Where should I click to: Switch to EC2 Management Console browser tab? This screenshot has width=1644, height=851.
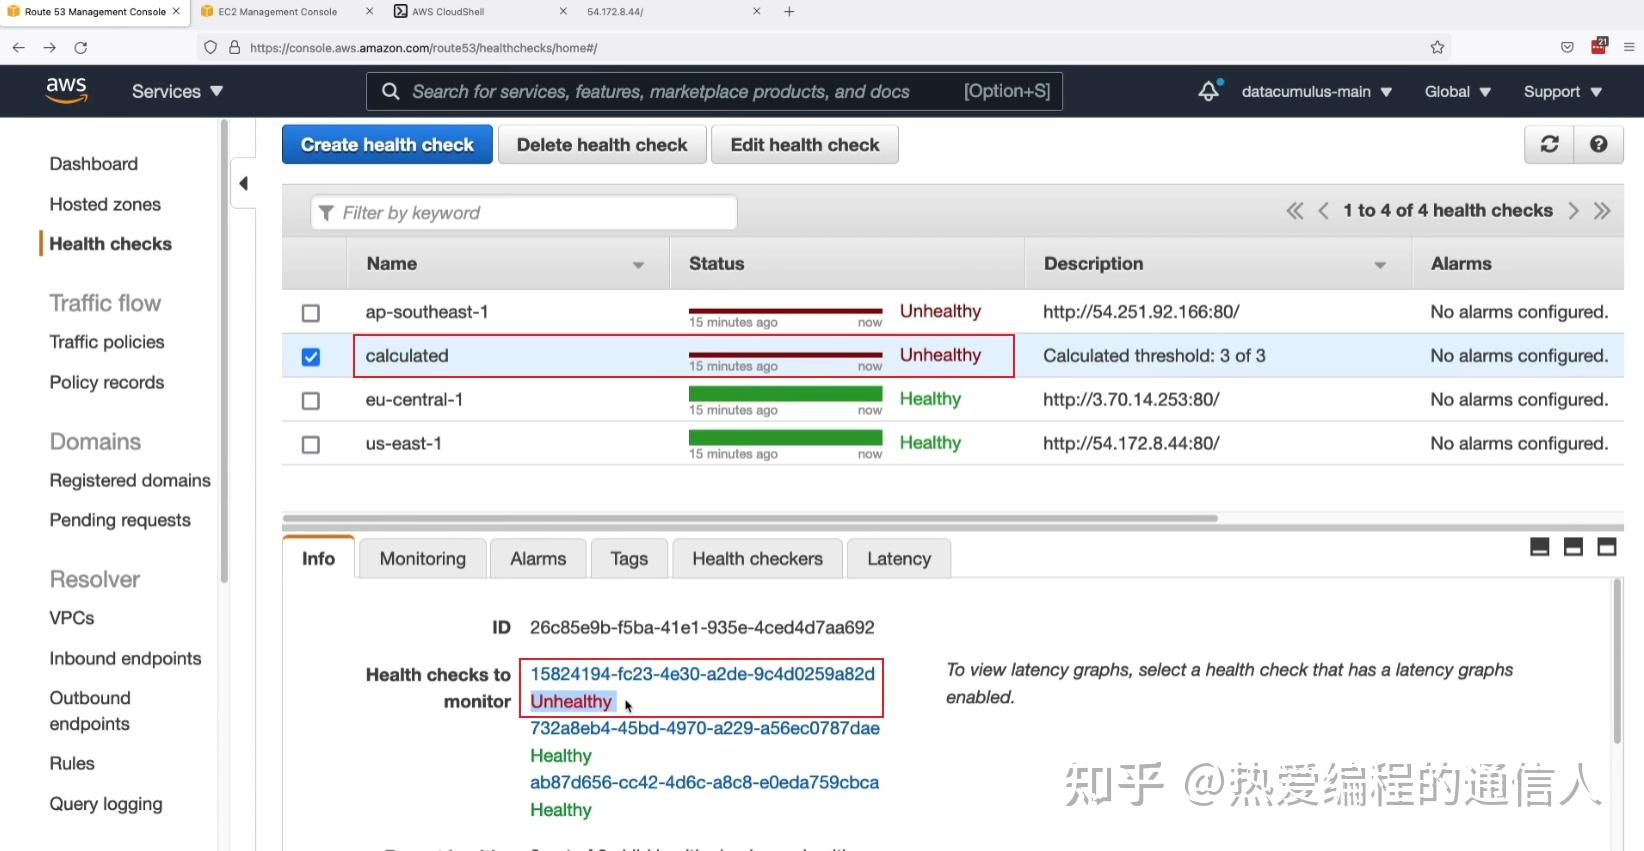pyautogui.click(x=277, y=12)
